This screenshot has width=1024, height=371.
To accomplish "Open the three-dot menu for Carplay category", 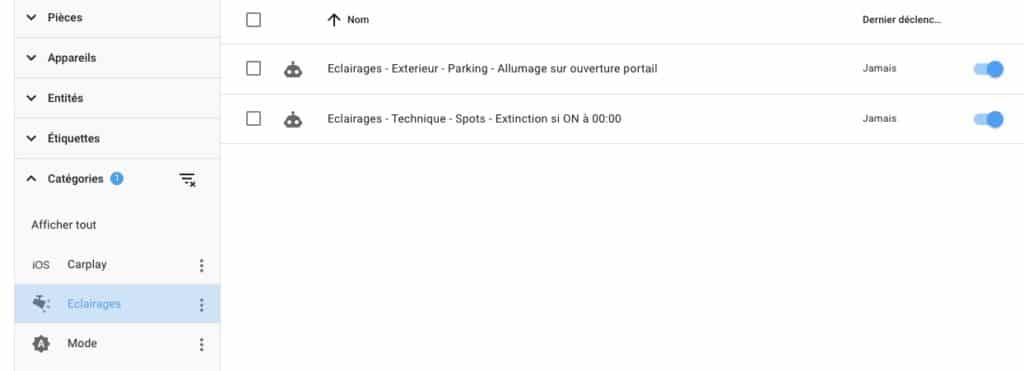I will (x=201, y=265).
